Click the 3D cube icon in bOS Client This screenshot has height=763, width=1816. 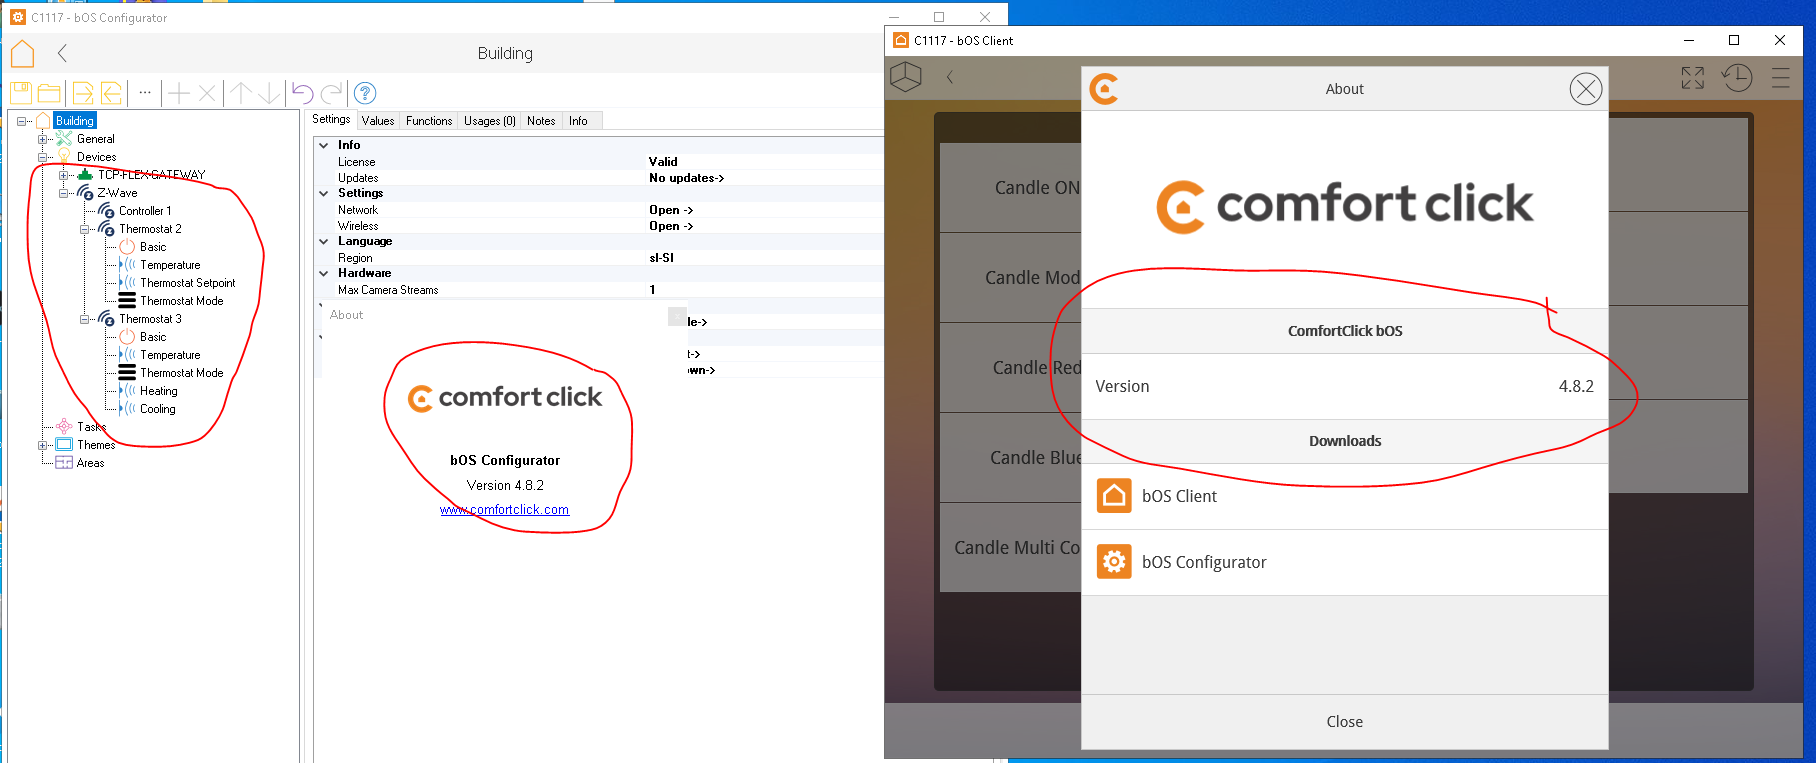905,77
